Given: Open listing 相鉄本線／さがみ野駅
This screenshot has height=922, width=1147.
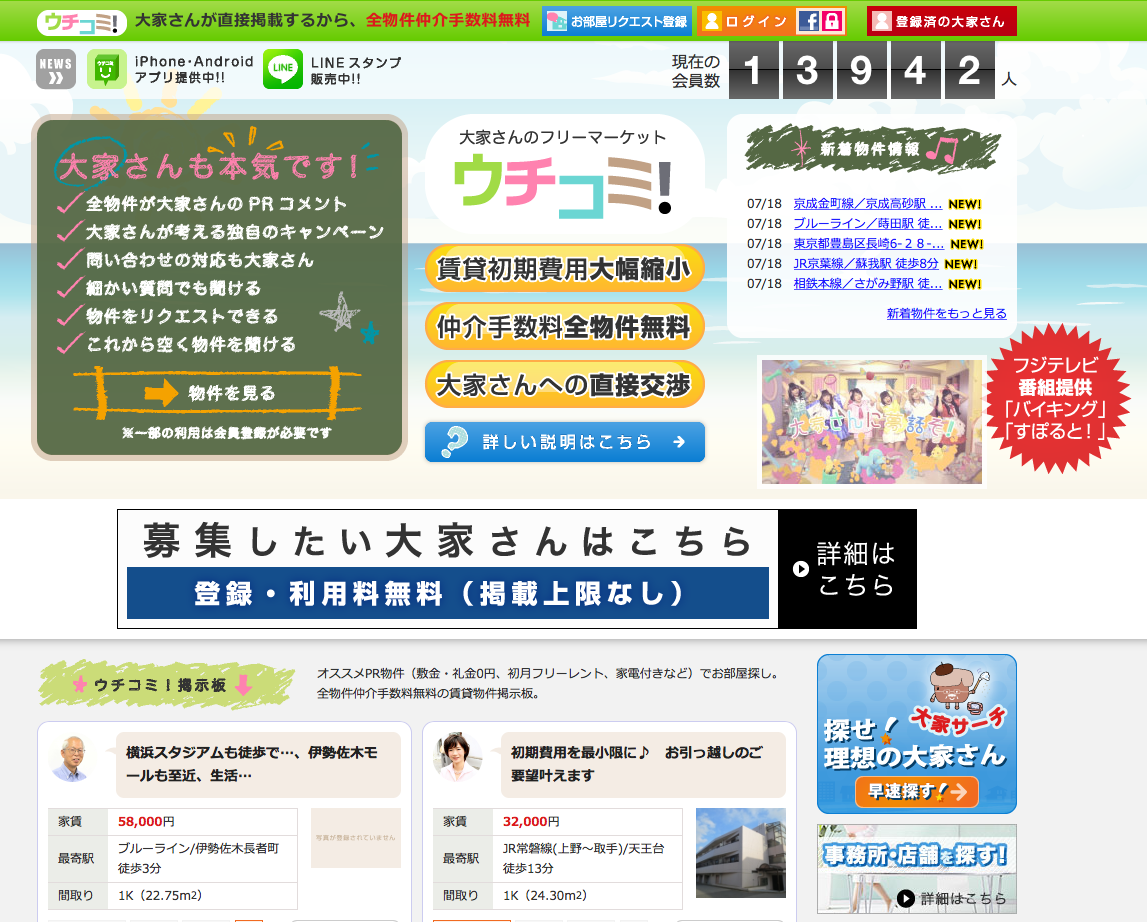Looking at the screenshot, I should (868, 283).
